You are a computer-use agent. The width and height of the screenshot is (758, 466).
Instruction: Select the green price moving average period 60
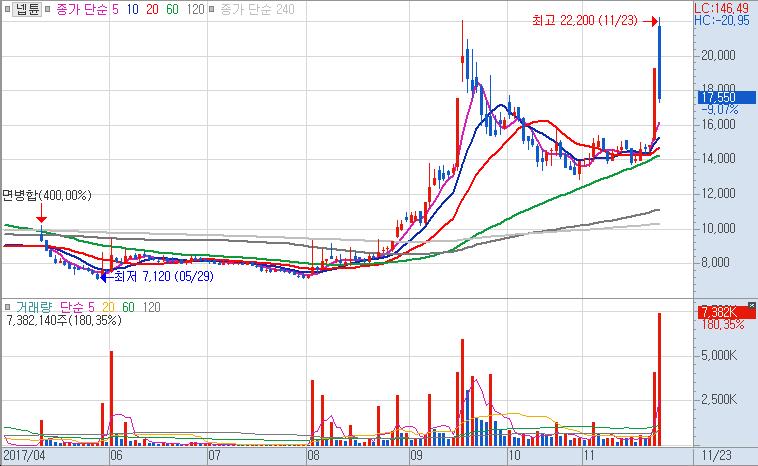click(172, 9)
